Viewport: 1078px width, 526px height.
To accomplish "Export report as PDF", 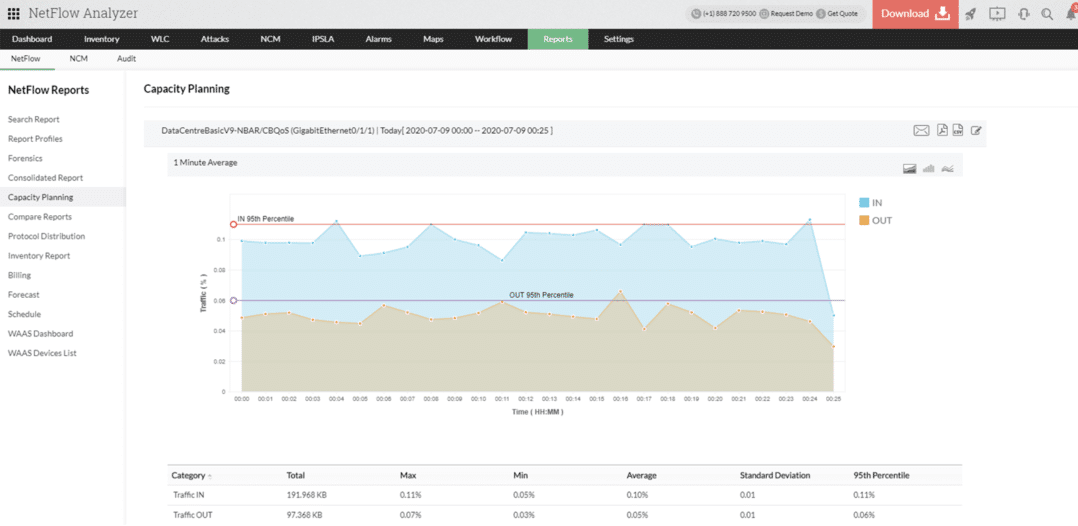I will point(942,131).
